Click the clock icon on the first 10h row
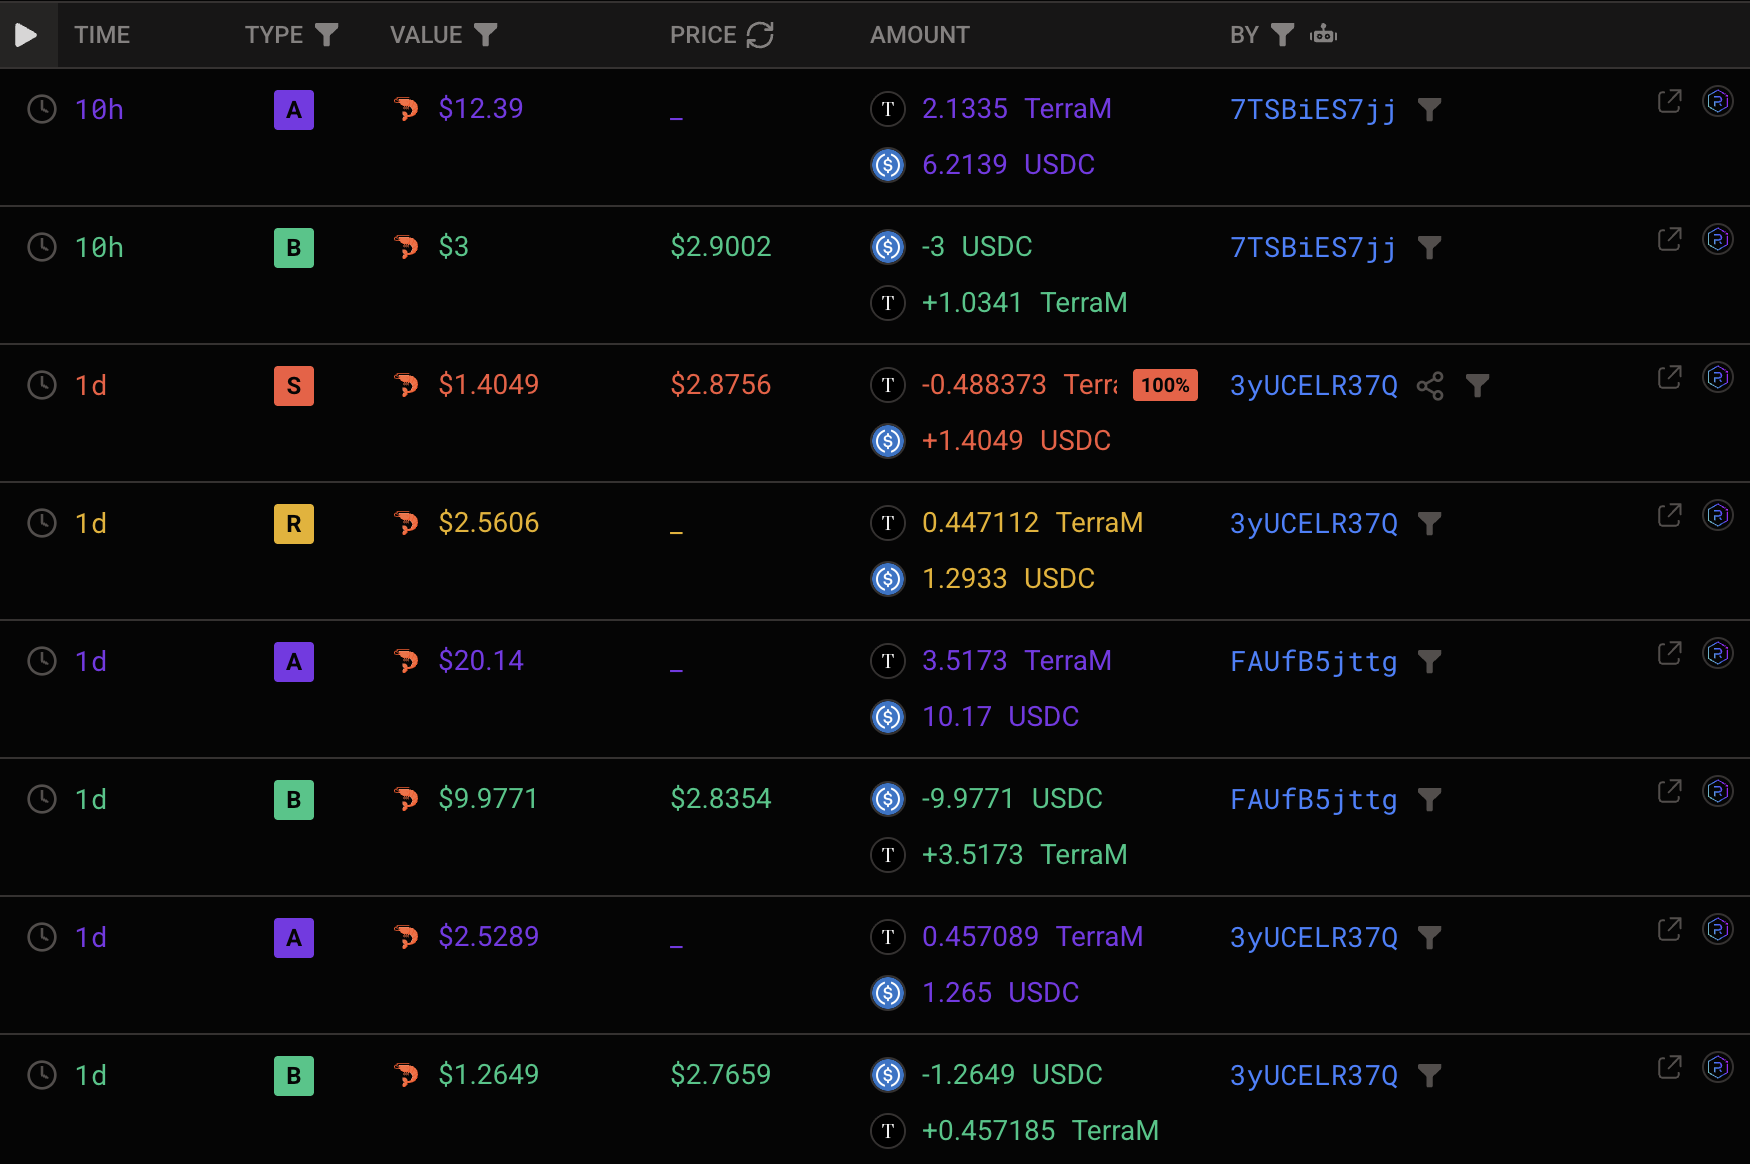 pyautogui.click(x=42, y=109)
